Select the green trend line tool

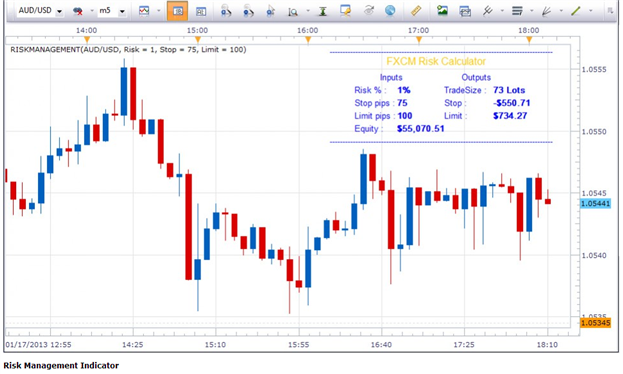click(x=575, y=11)
